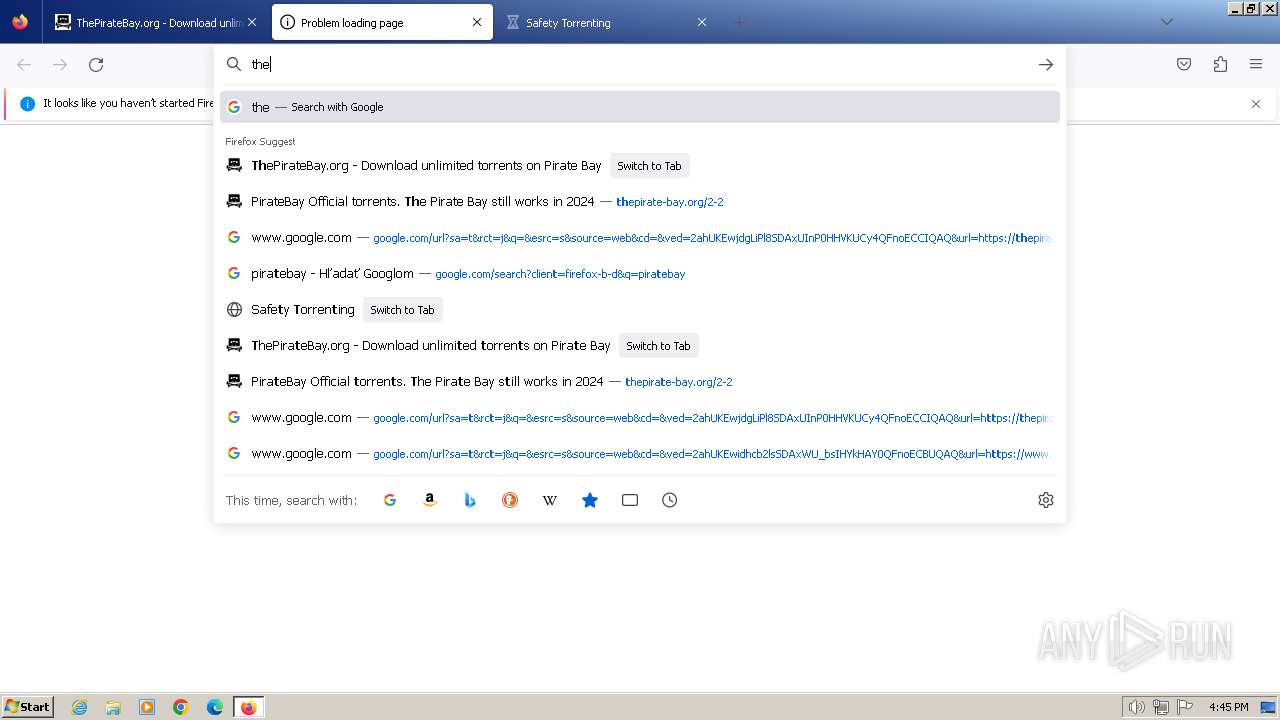The image size is (1280, 720).
Task: Click Switch to Tab on second ThePirateBay.org row
Action: click(x=658, y=346)
